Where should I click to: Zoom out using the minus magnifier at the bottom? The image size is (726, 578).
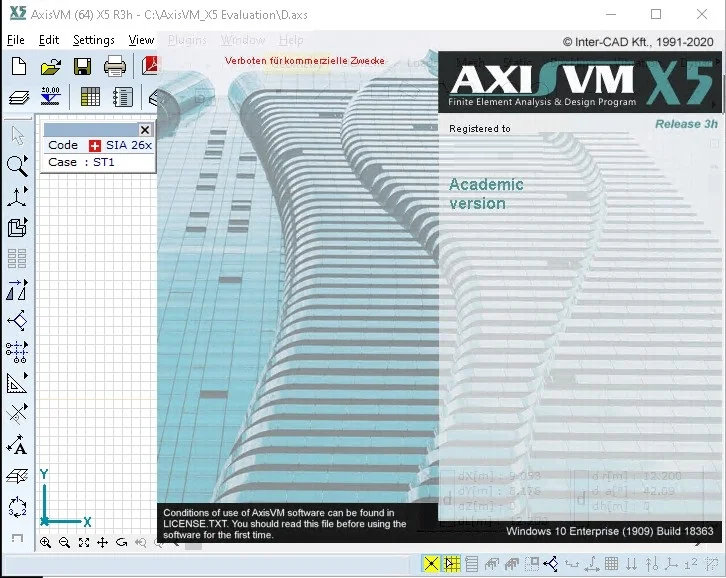64,542
